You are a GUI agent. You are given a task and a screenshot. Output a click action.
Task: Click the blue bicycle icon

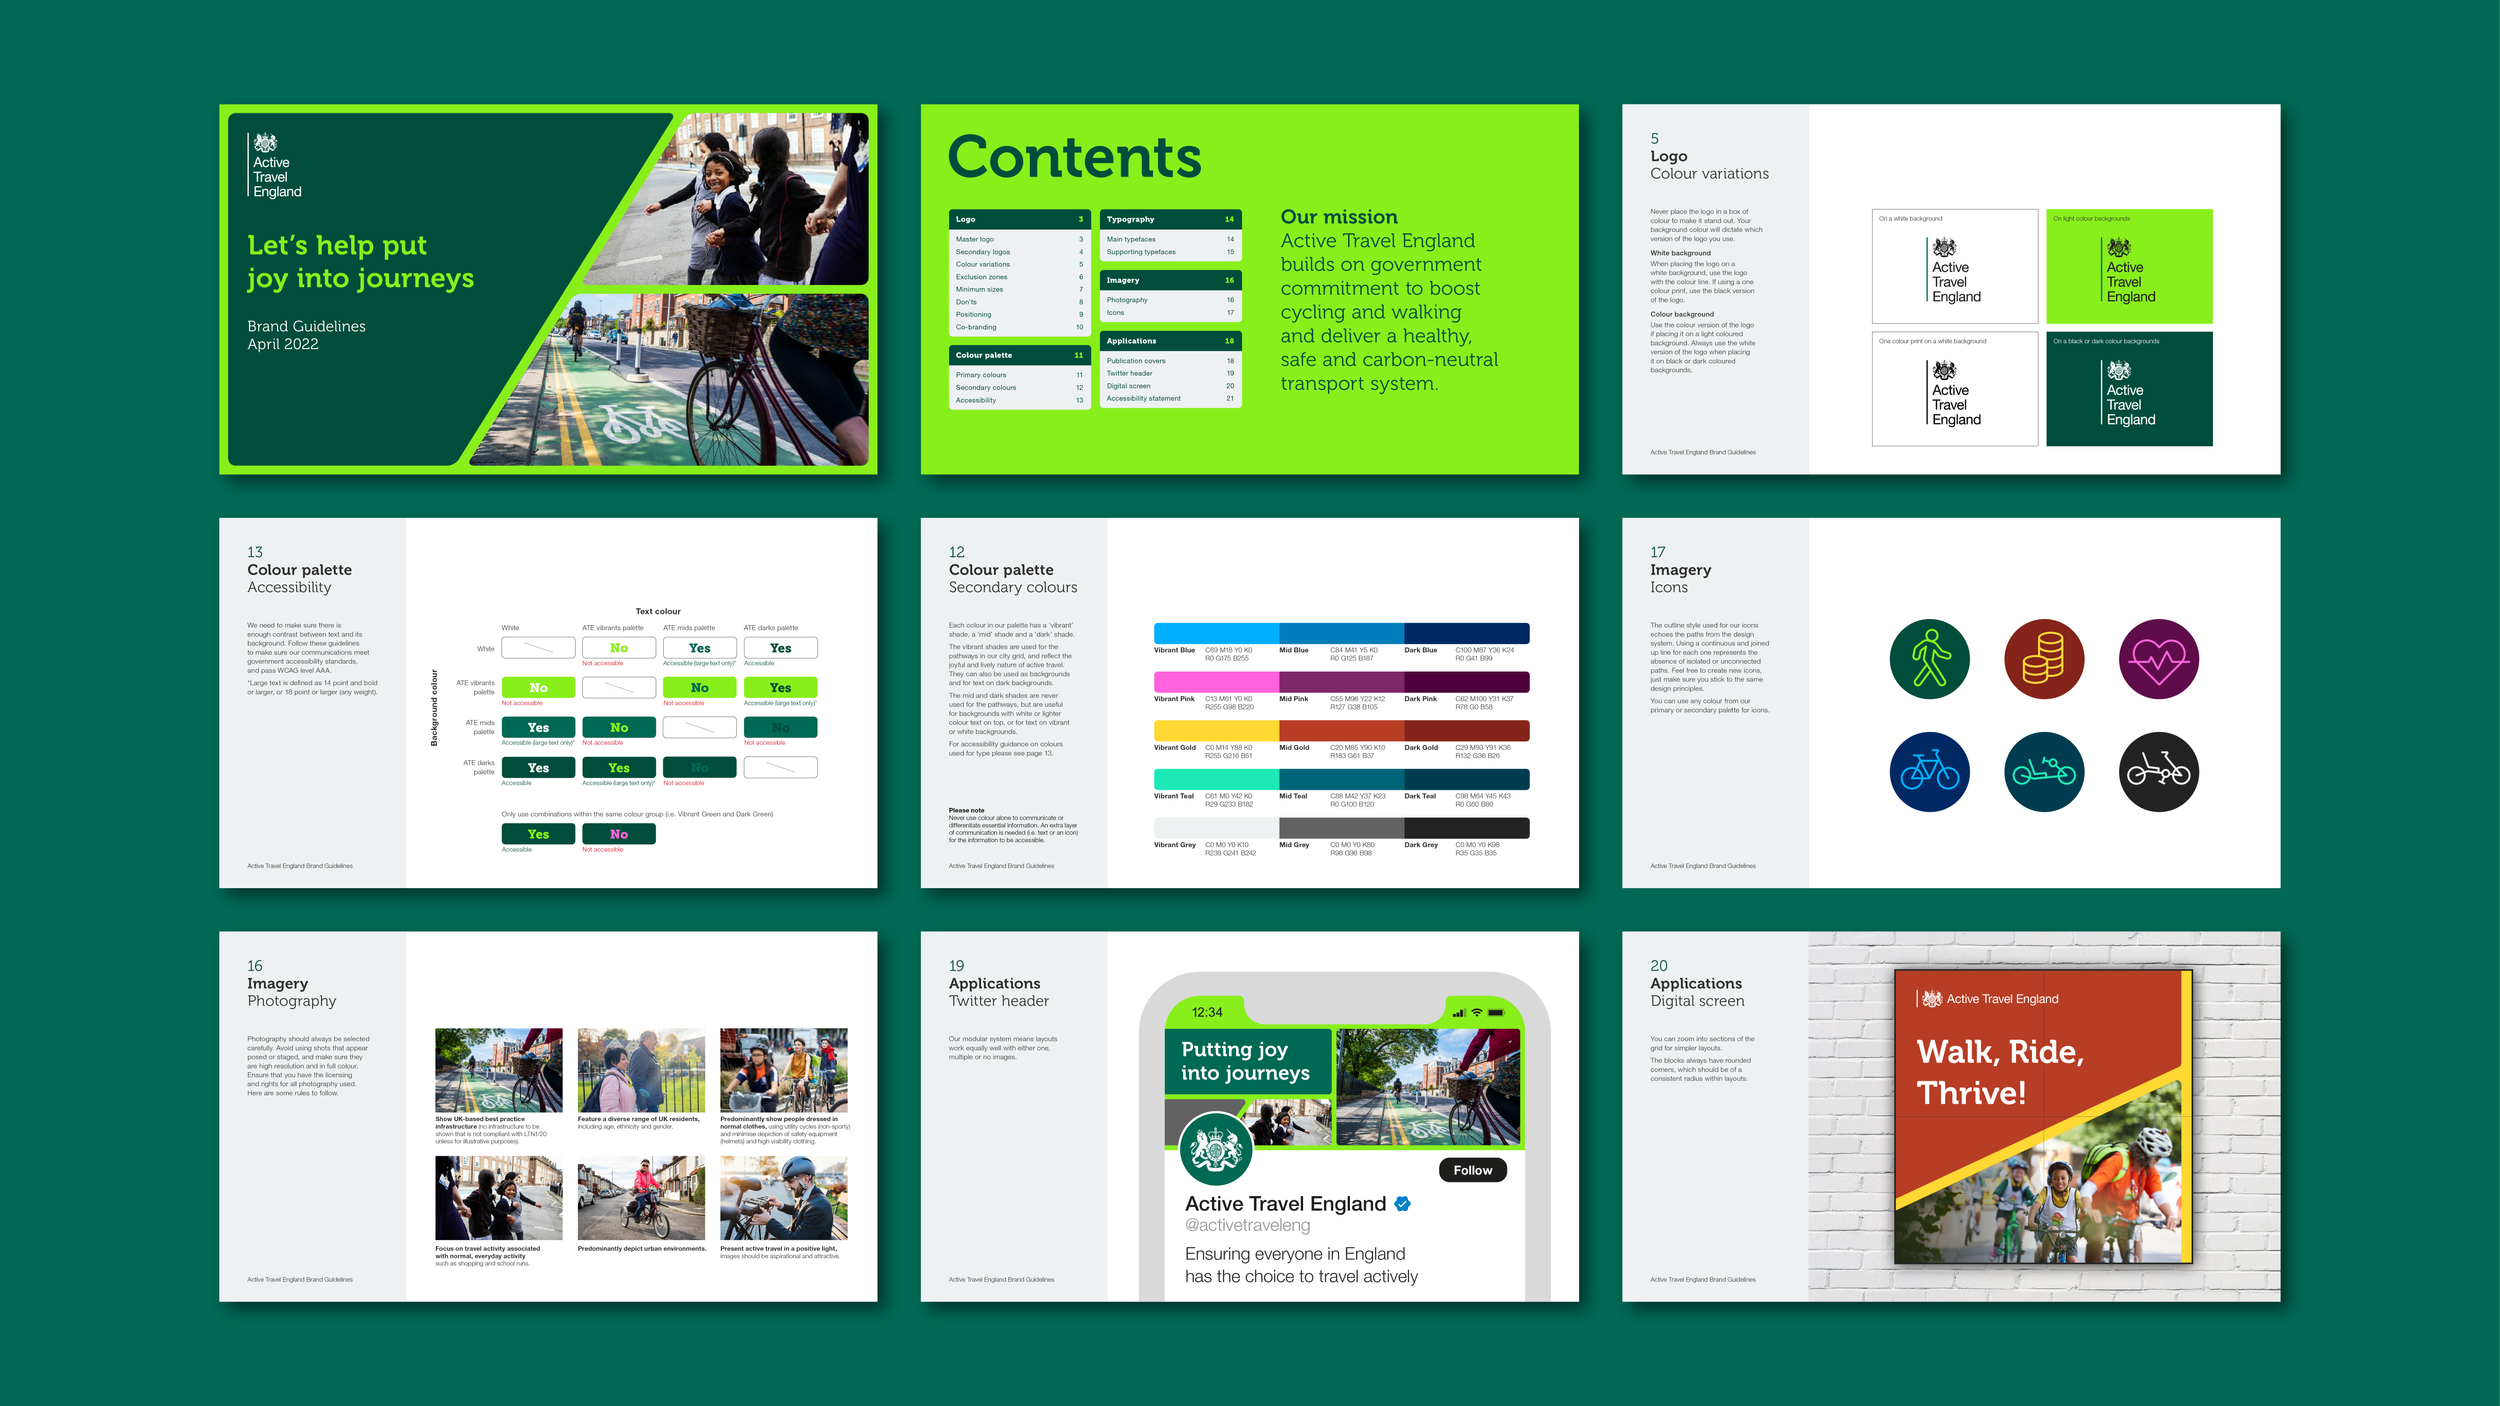pos(1929,772)
